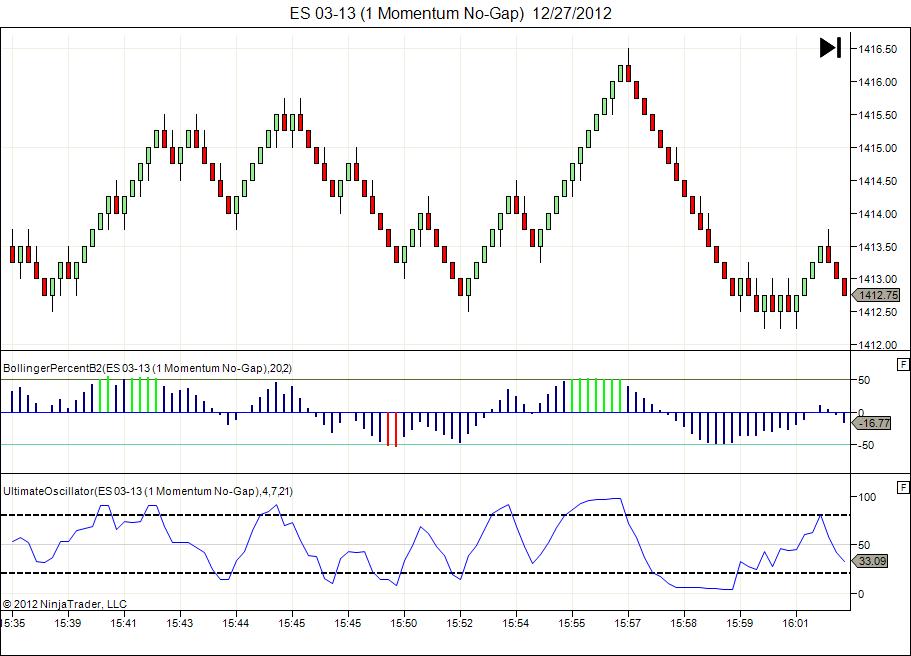Click the 1415.00 price axis label

click(x=877, y=148)
